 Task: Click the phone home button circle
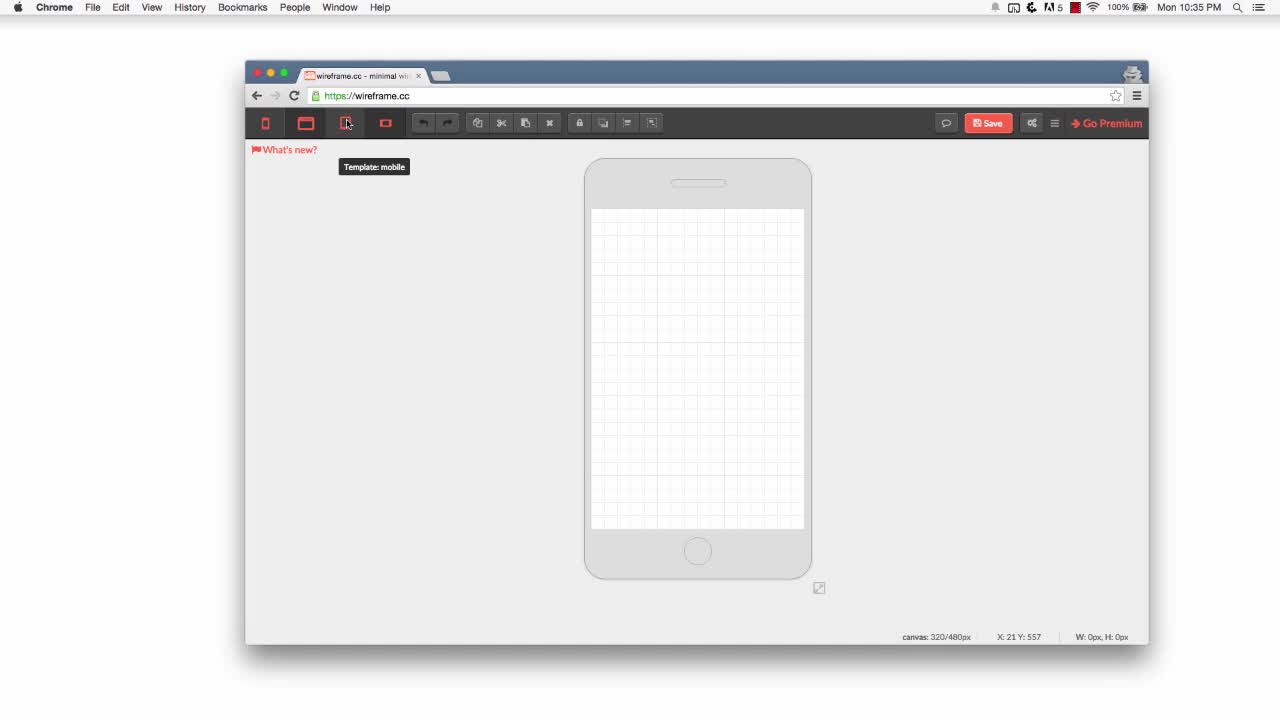point(698,551)
